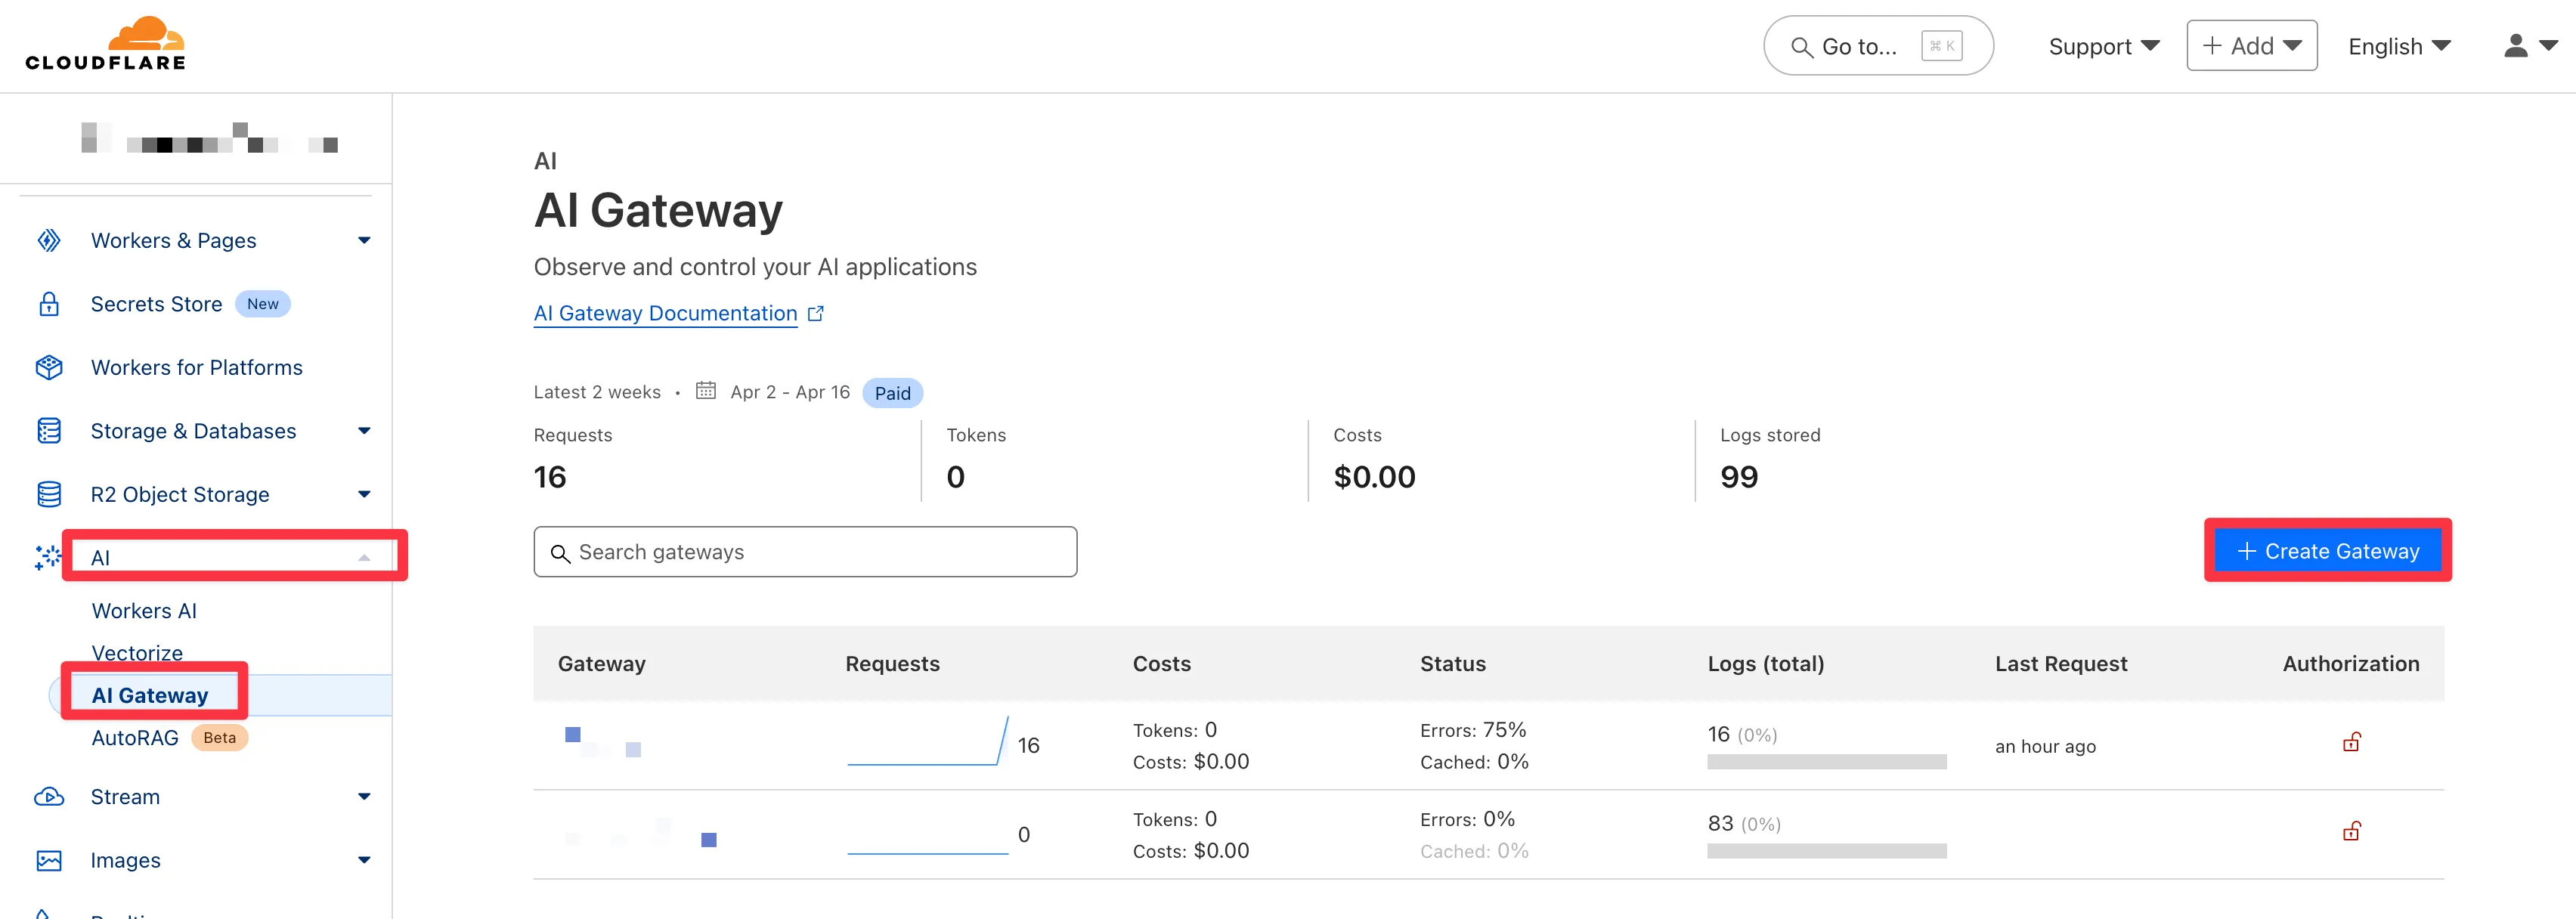Click the Workers & Pages sidebar icon
The width and height of the screenshot is (2576, 919).
point(49,240)
